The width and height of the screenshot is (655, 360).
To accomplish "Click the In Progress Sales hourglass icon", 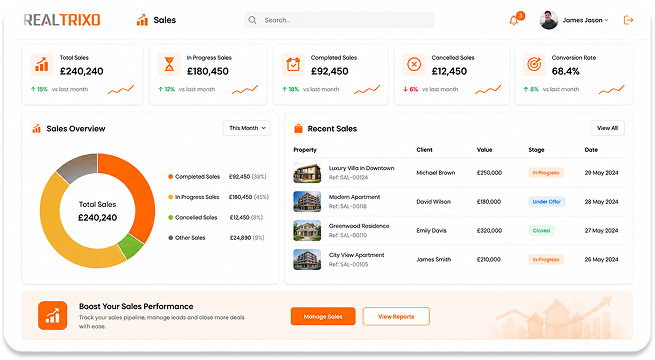I will [169, 64].
